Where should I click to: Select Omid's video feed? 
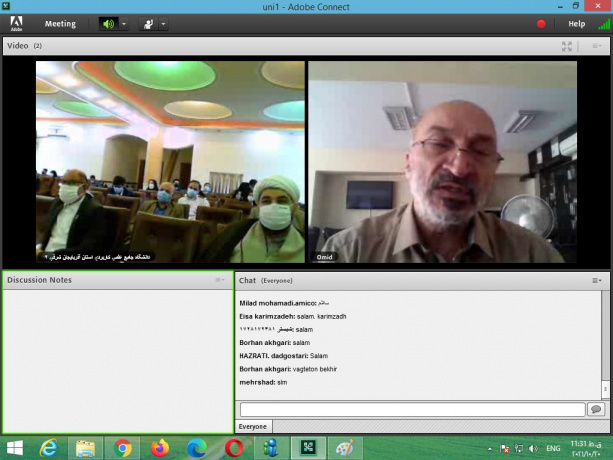point(442,162)
